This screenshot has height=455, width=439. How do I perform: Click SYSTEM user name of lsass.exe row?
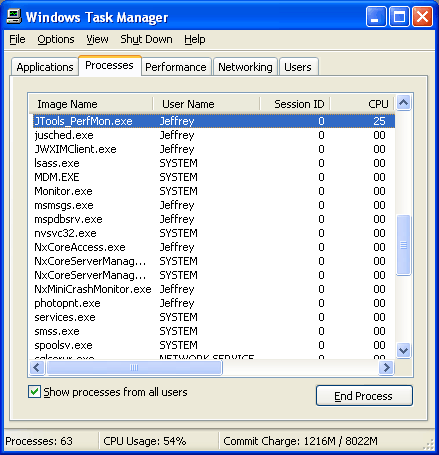[178, 163]
